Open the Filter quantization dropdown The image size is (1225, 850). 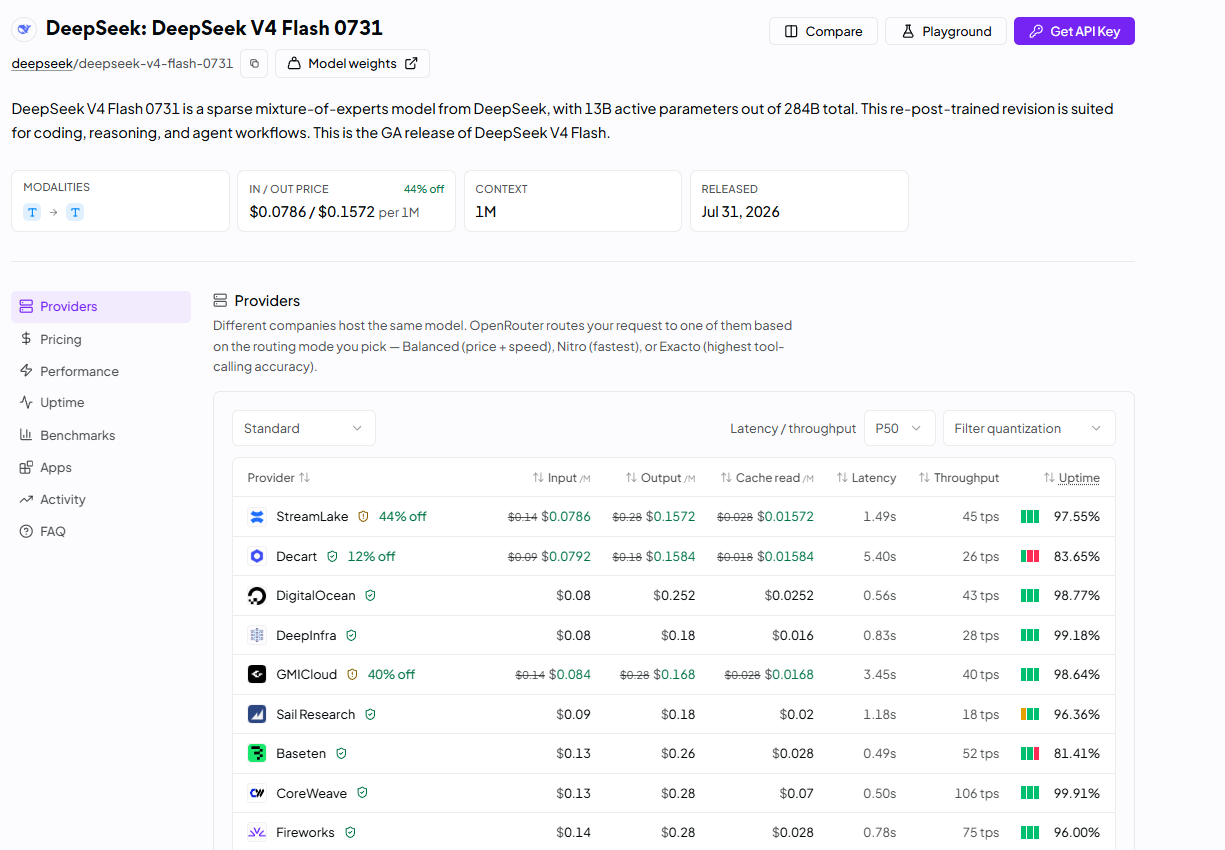[x=1029, y=428]
